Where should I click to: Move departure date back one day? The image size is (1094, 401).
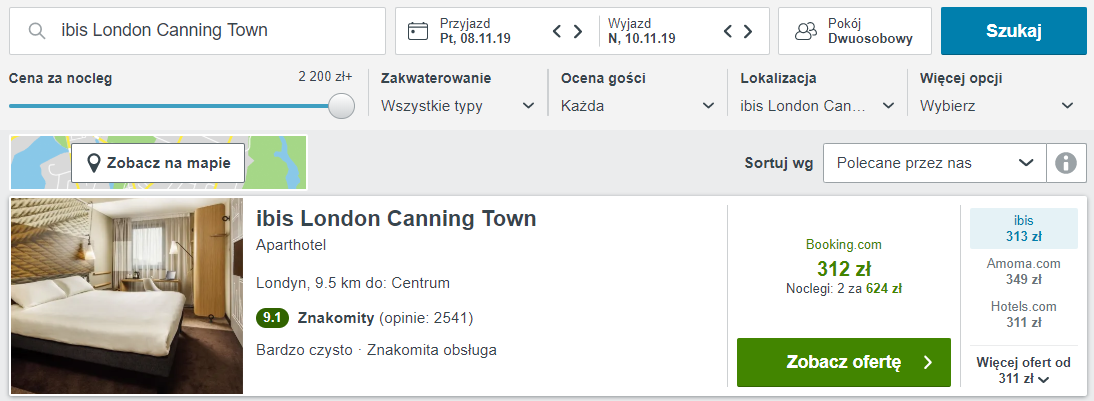tap(727, 31)
